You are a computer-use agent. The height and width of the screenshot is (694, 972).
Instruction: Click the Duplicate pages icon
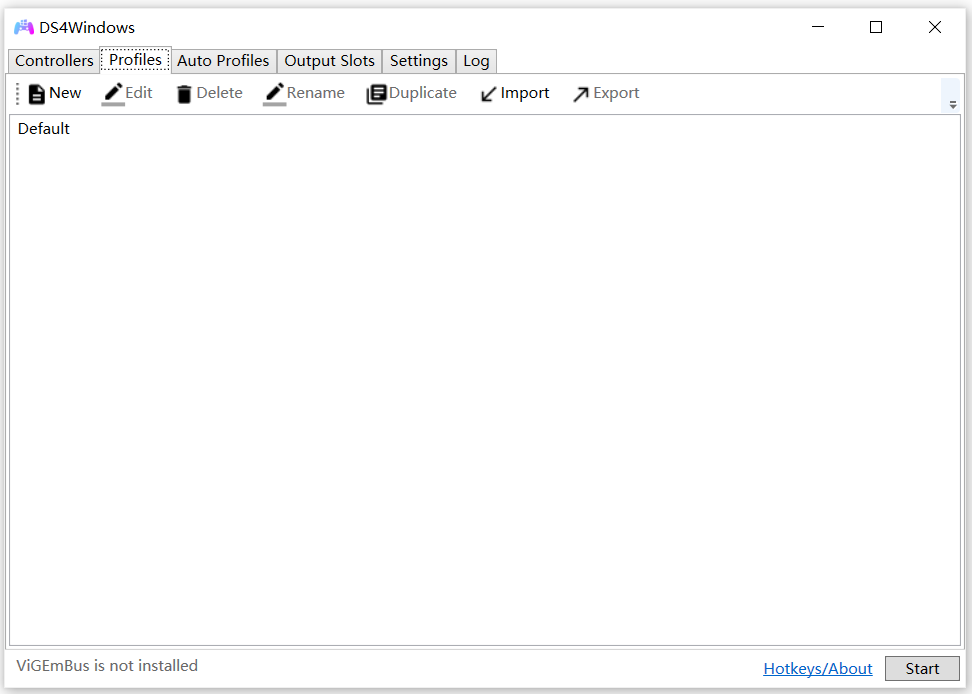[376, 94]
